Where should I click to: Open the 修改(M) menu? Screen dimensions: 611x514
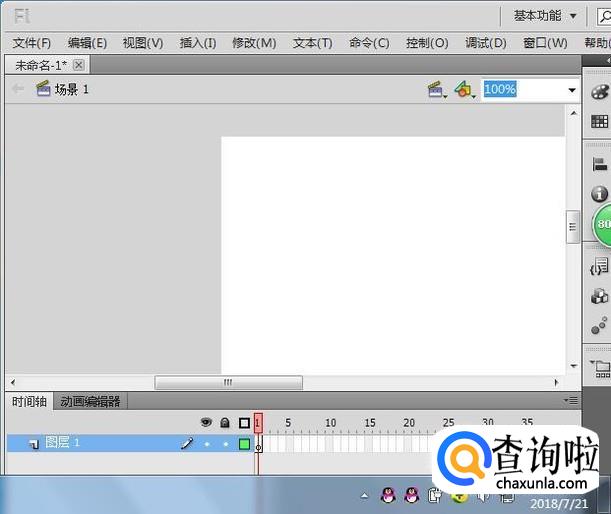pyautogui.click(x=254, y=43)
